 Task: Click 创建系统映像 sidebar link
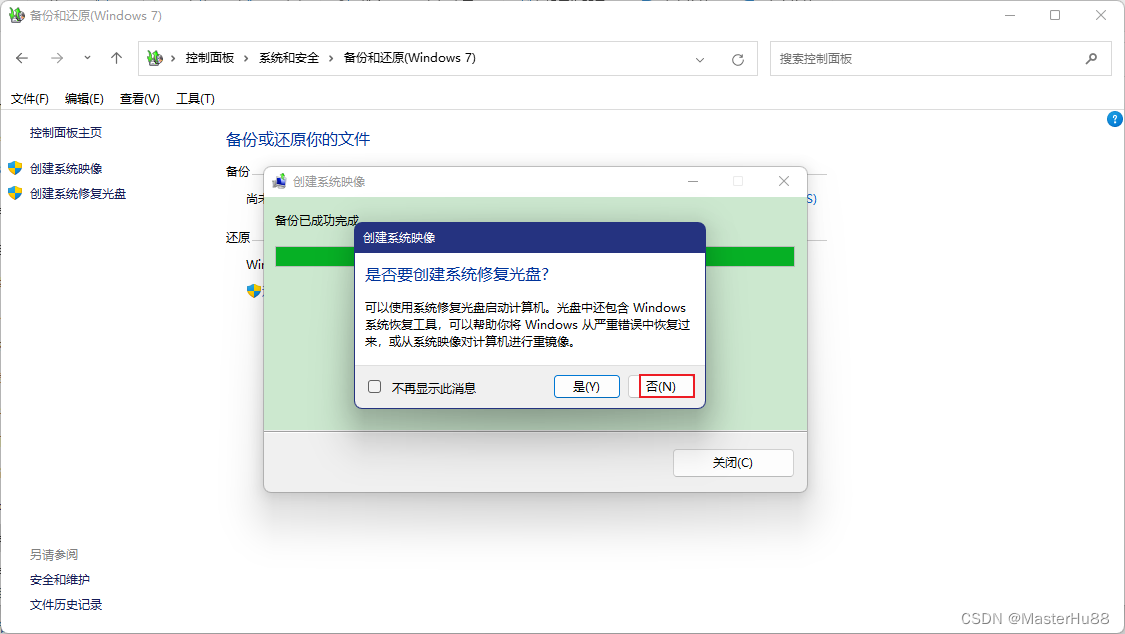[66, 169]
